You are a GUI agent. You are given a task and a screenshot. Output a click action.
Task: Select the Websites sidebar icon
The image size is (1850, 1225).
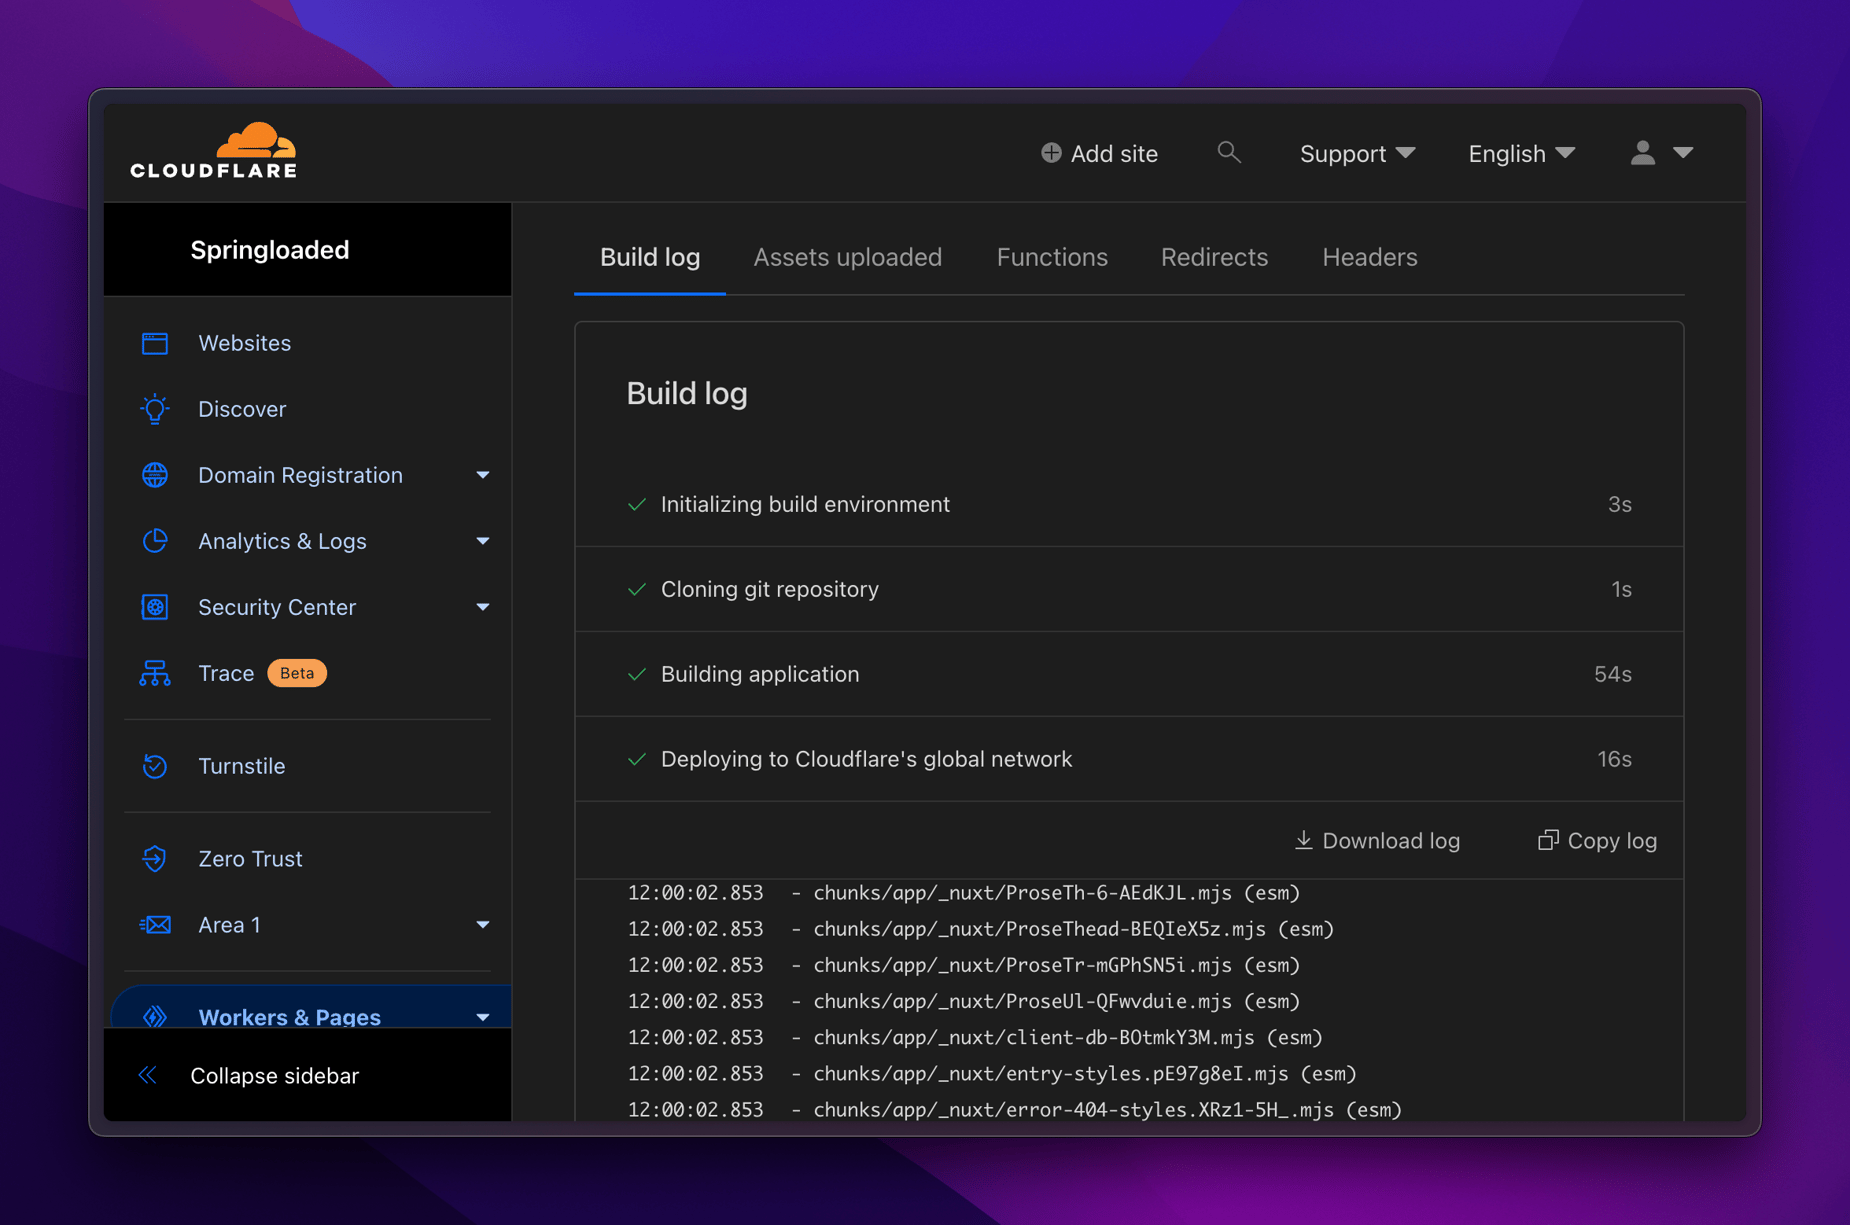coord(155,343)
